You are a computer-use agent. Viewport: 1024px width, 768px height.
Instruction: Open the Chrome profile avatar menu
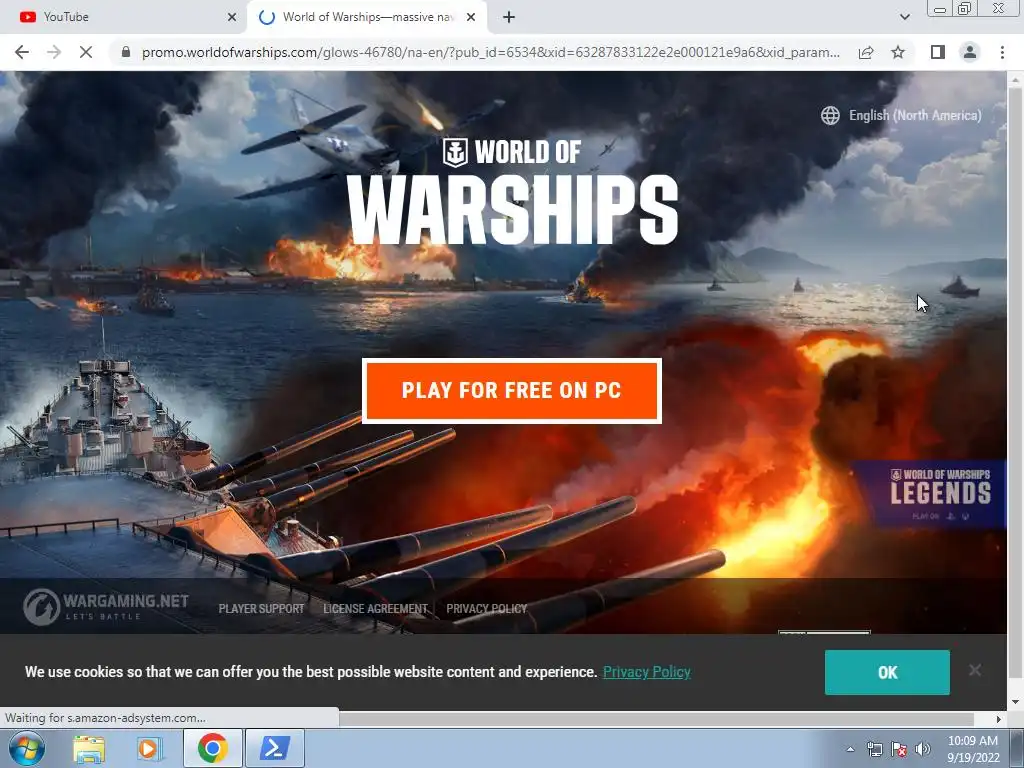pyautogui.click(x=970, y=52)
